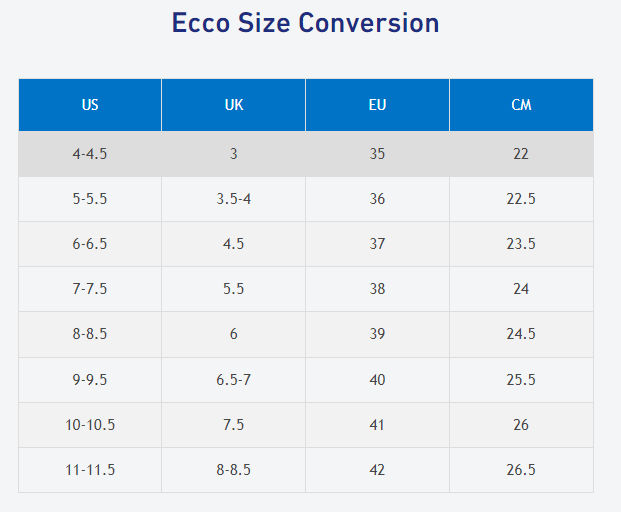Click the Ecco Size Conversion heading
The height and width of the screenshot is (512, 621).
[305, 23]
